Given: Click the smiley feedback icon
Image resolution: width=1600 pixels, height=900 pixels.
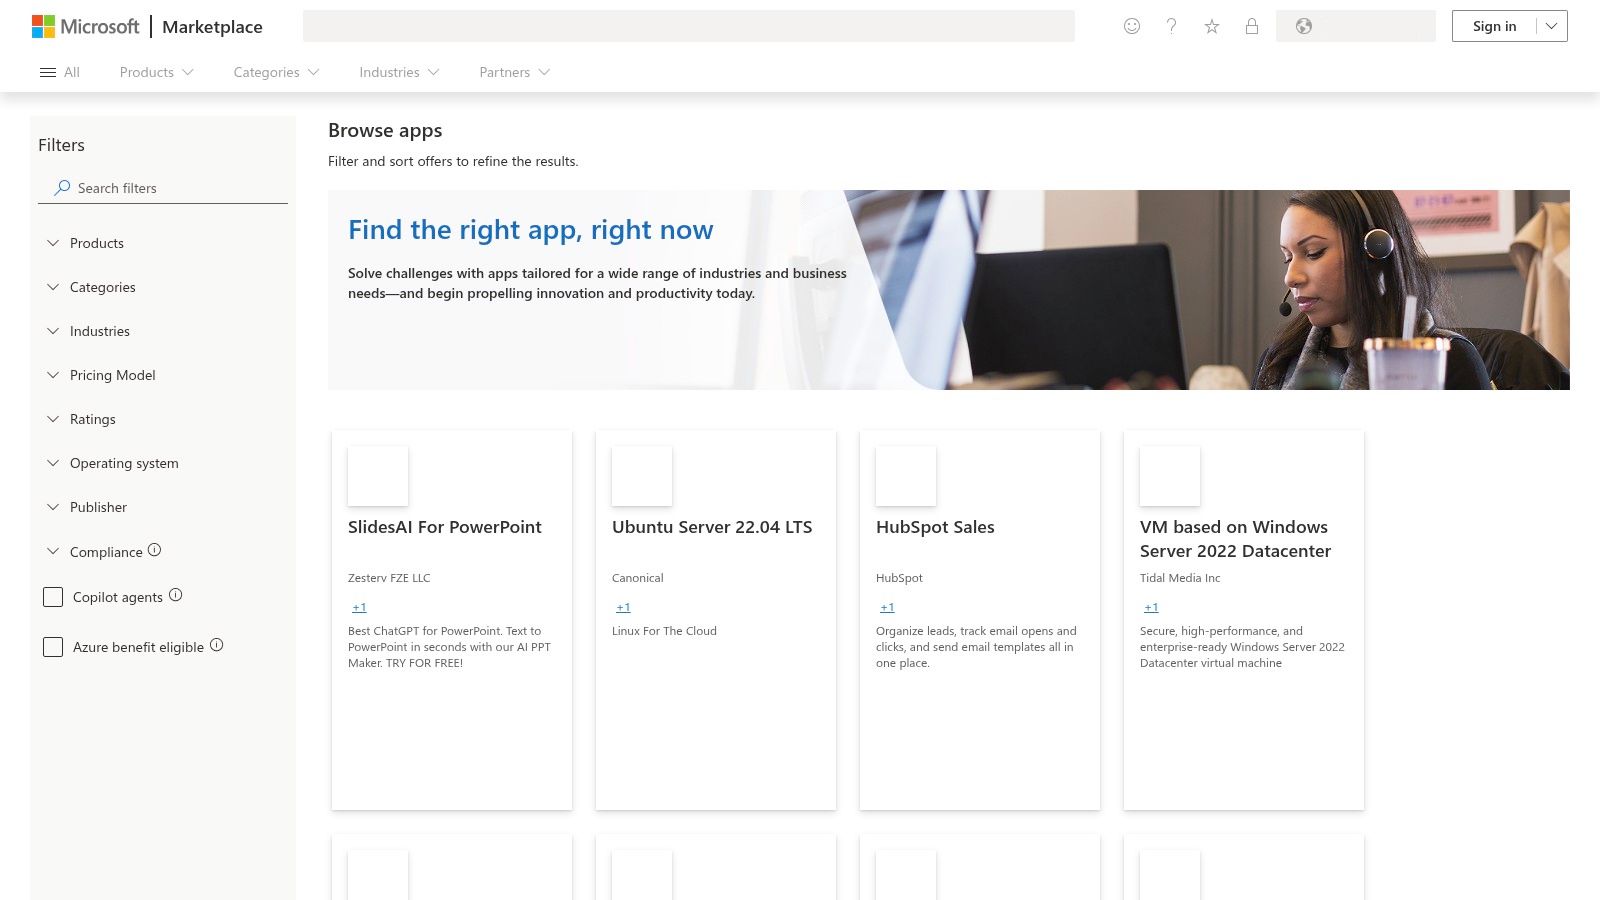Looking at the screenshot, I should [1131, 26].
